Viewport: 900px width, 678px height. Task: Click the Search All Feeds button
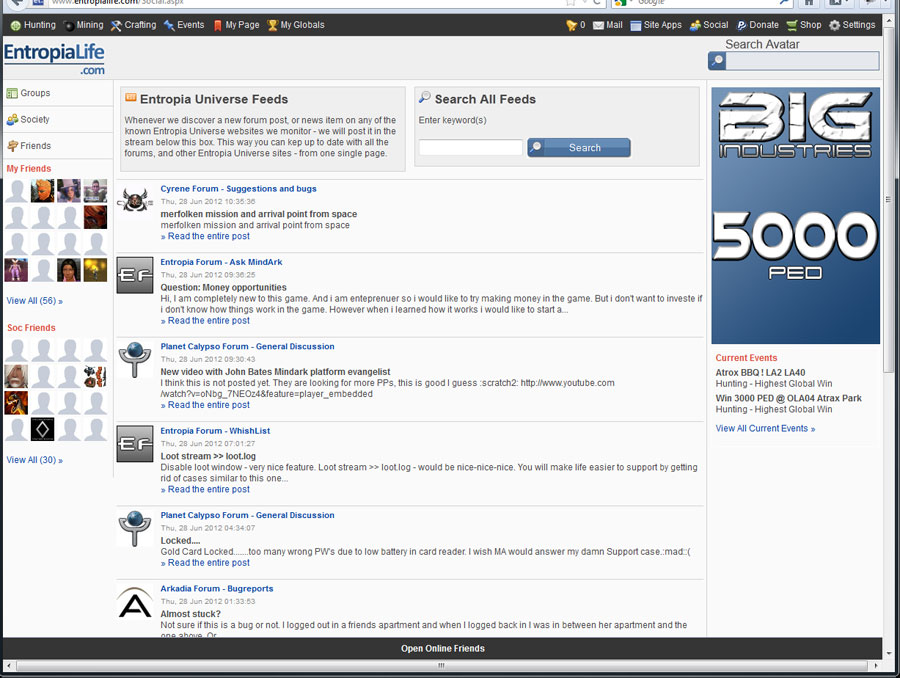[x=579, y=148]
